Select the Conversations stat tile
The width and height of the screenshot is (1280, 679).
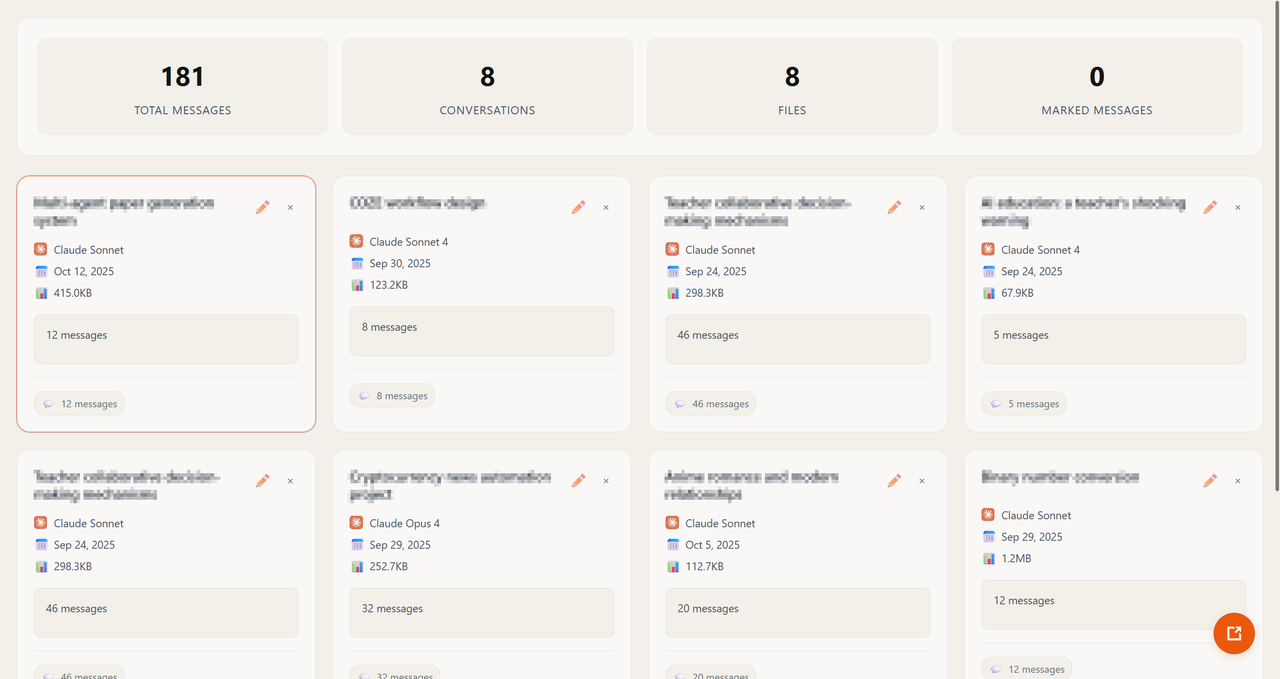point(487,86)
